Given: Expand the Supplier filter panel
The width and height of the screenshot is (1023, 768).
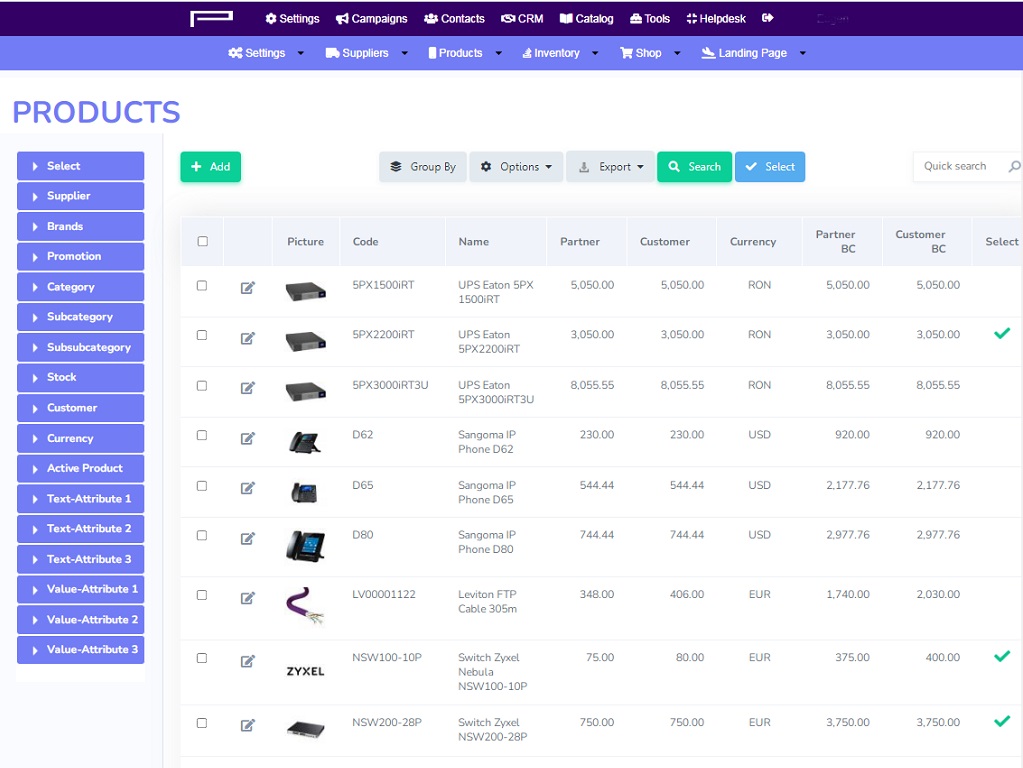Looking at the screenshot, I should coord(80,196).
